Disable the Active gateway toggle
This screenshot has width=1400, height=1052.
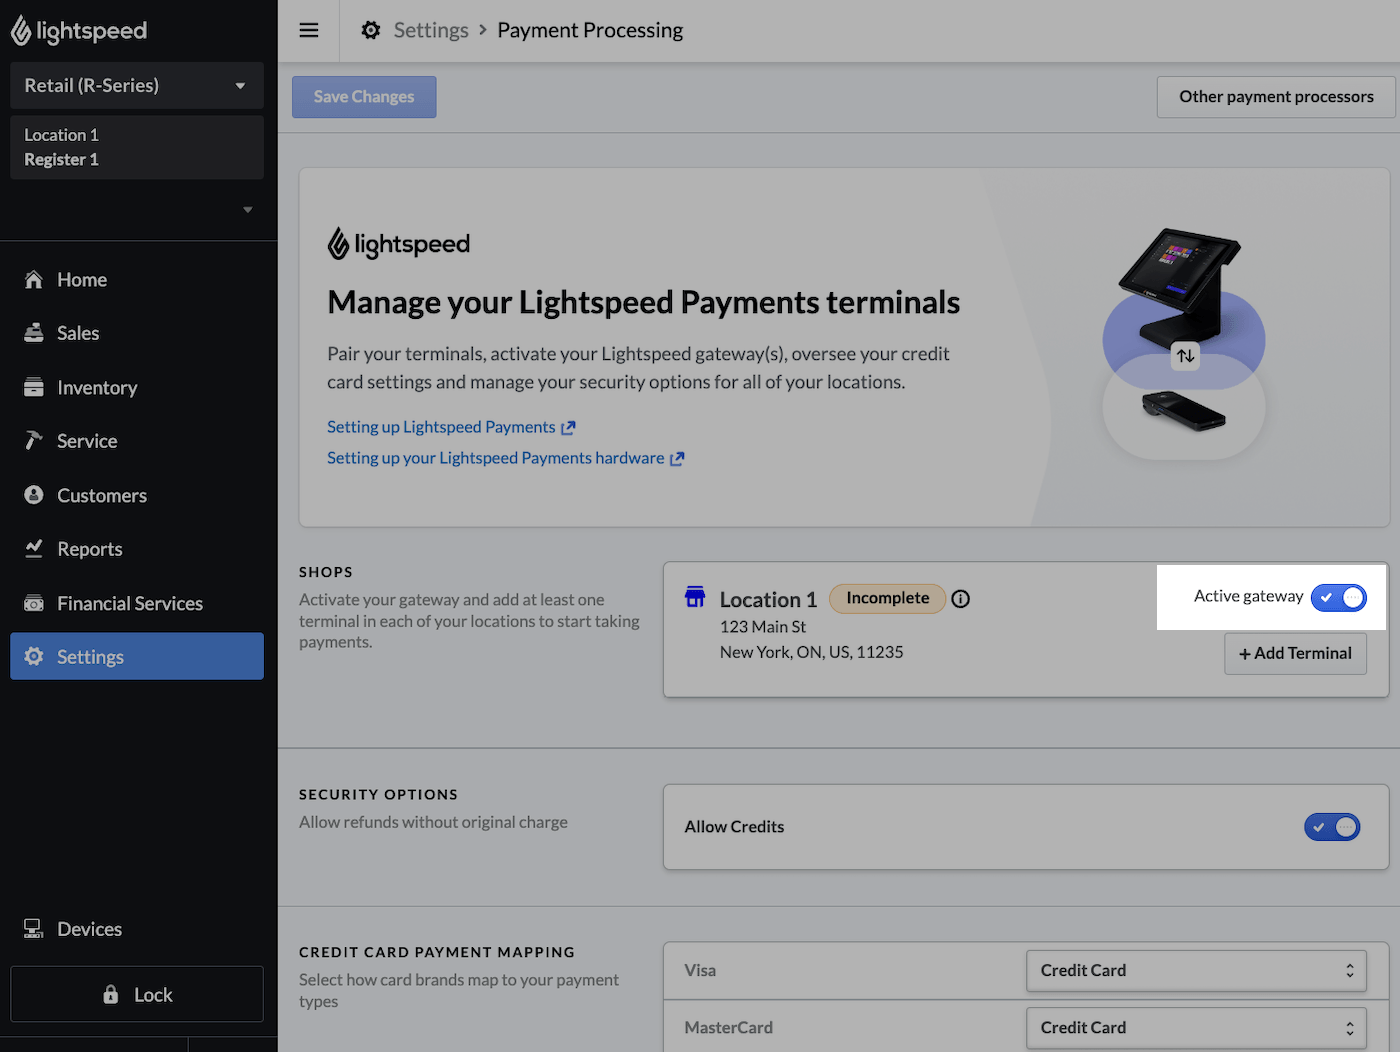[x=1338, y=597]
